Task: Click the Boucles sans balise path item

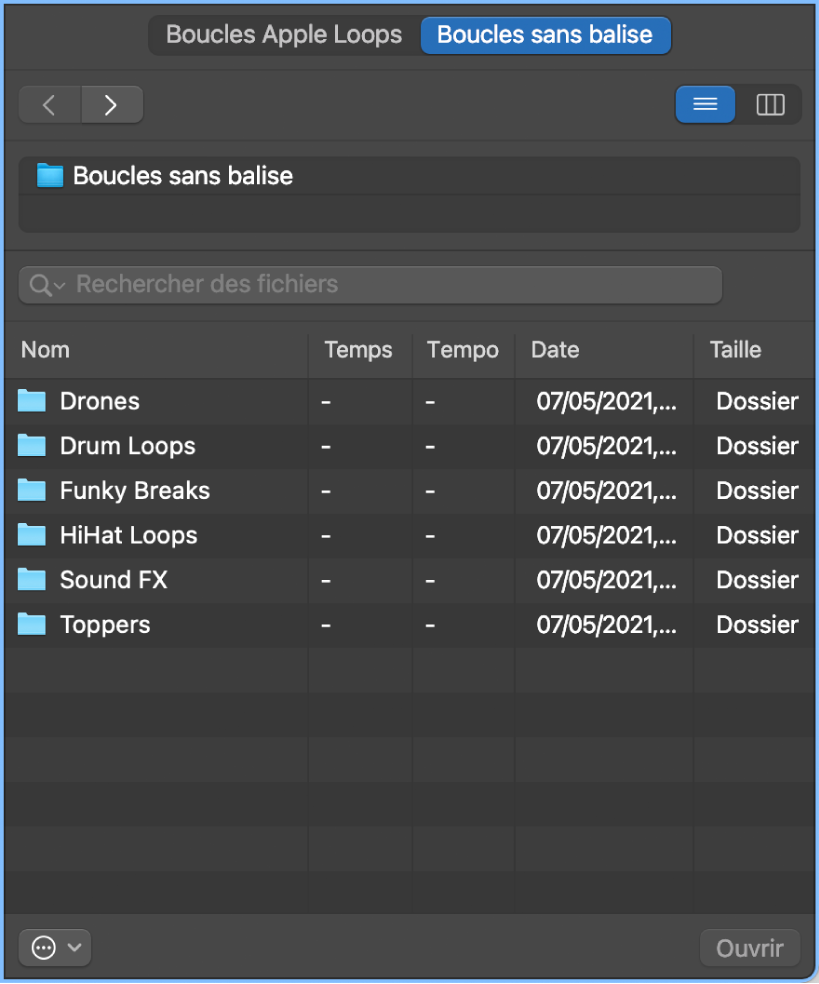Action: [x=182, y=176]
